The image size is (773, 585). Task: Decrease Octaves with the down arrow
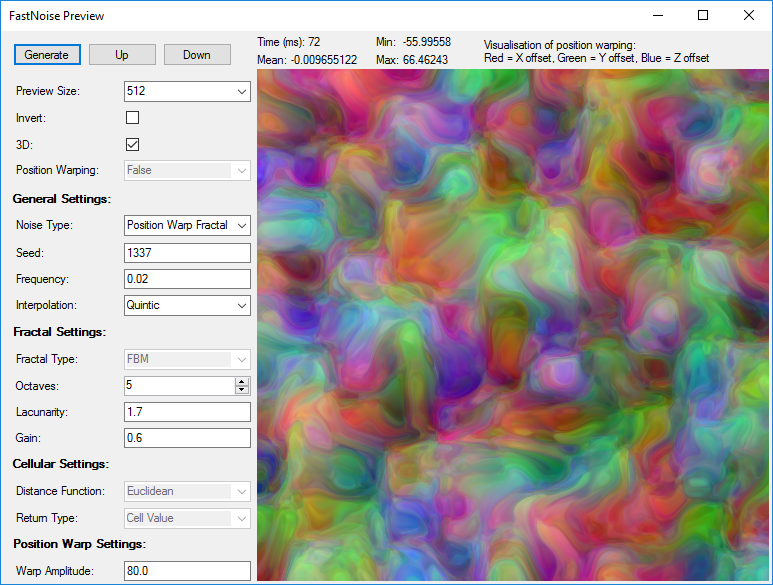pyautogui.click(x=241, y=390)
